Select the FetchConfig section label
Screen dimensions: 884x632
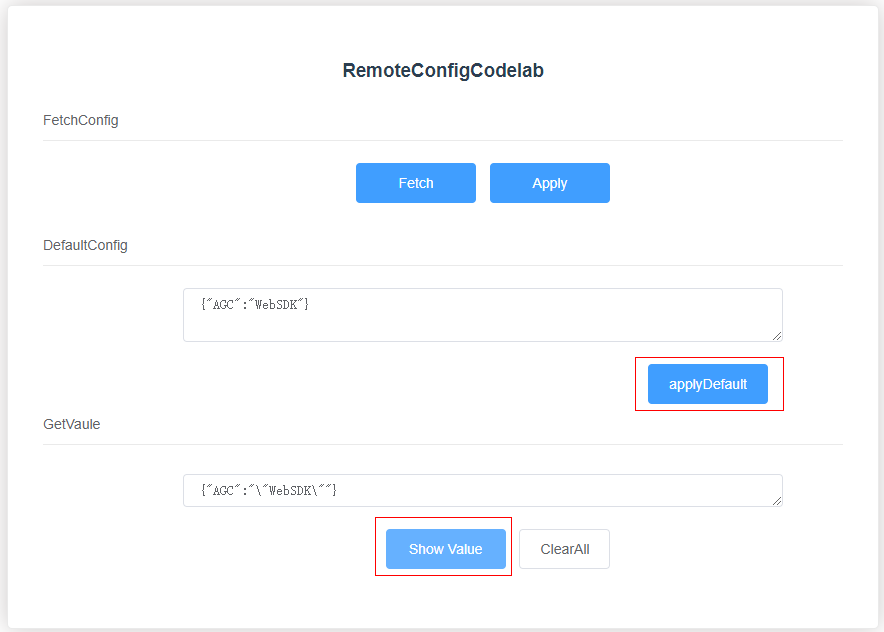coord(80,120)
